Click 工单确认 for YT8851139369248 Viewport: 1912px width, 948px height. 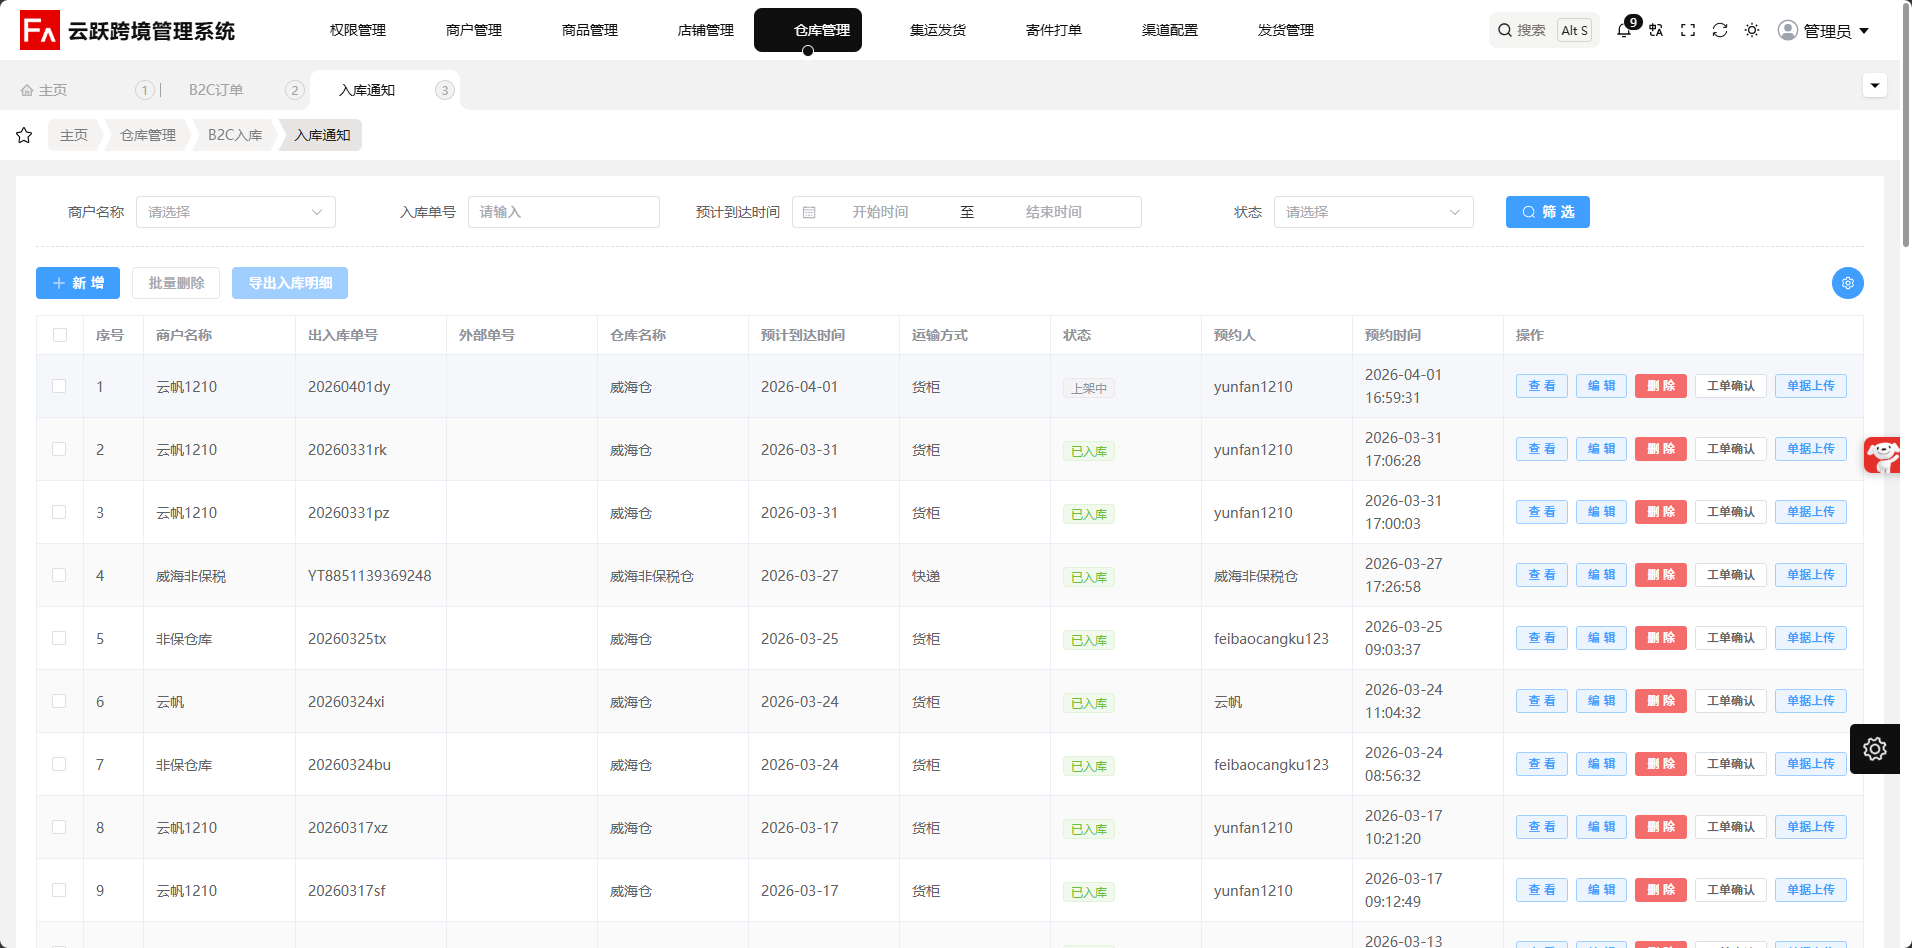coord(1731,575)
